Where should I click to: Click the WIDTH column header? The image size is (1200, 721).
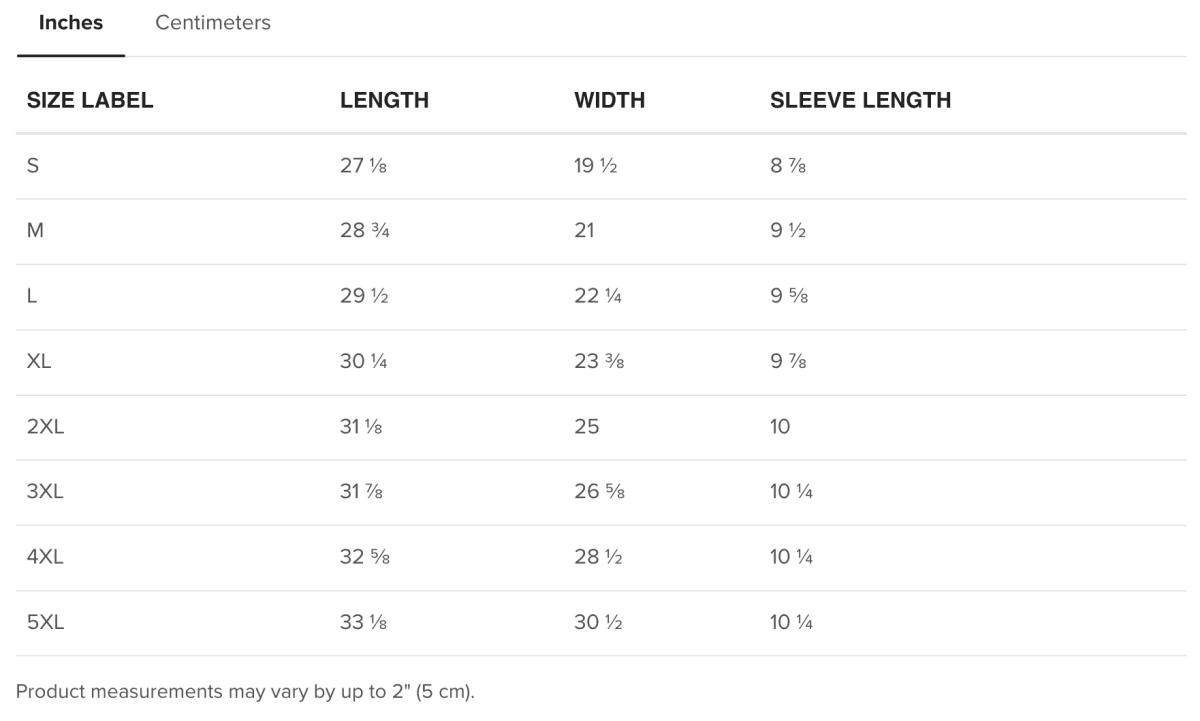pos(609,100)
